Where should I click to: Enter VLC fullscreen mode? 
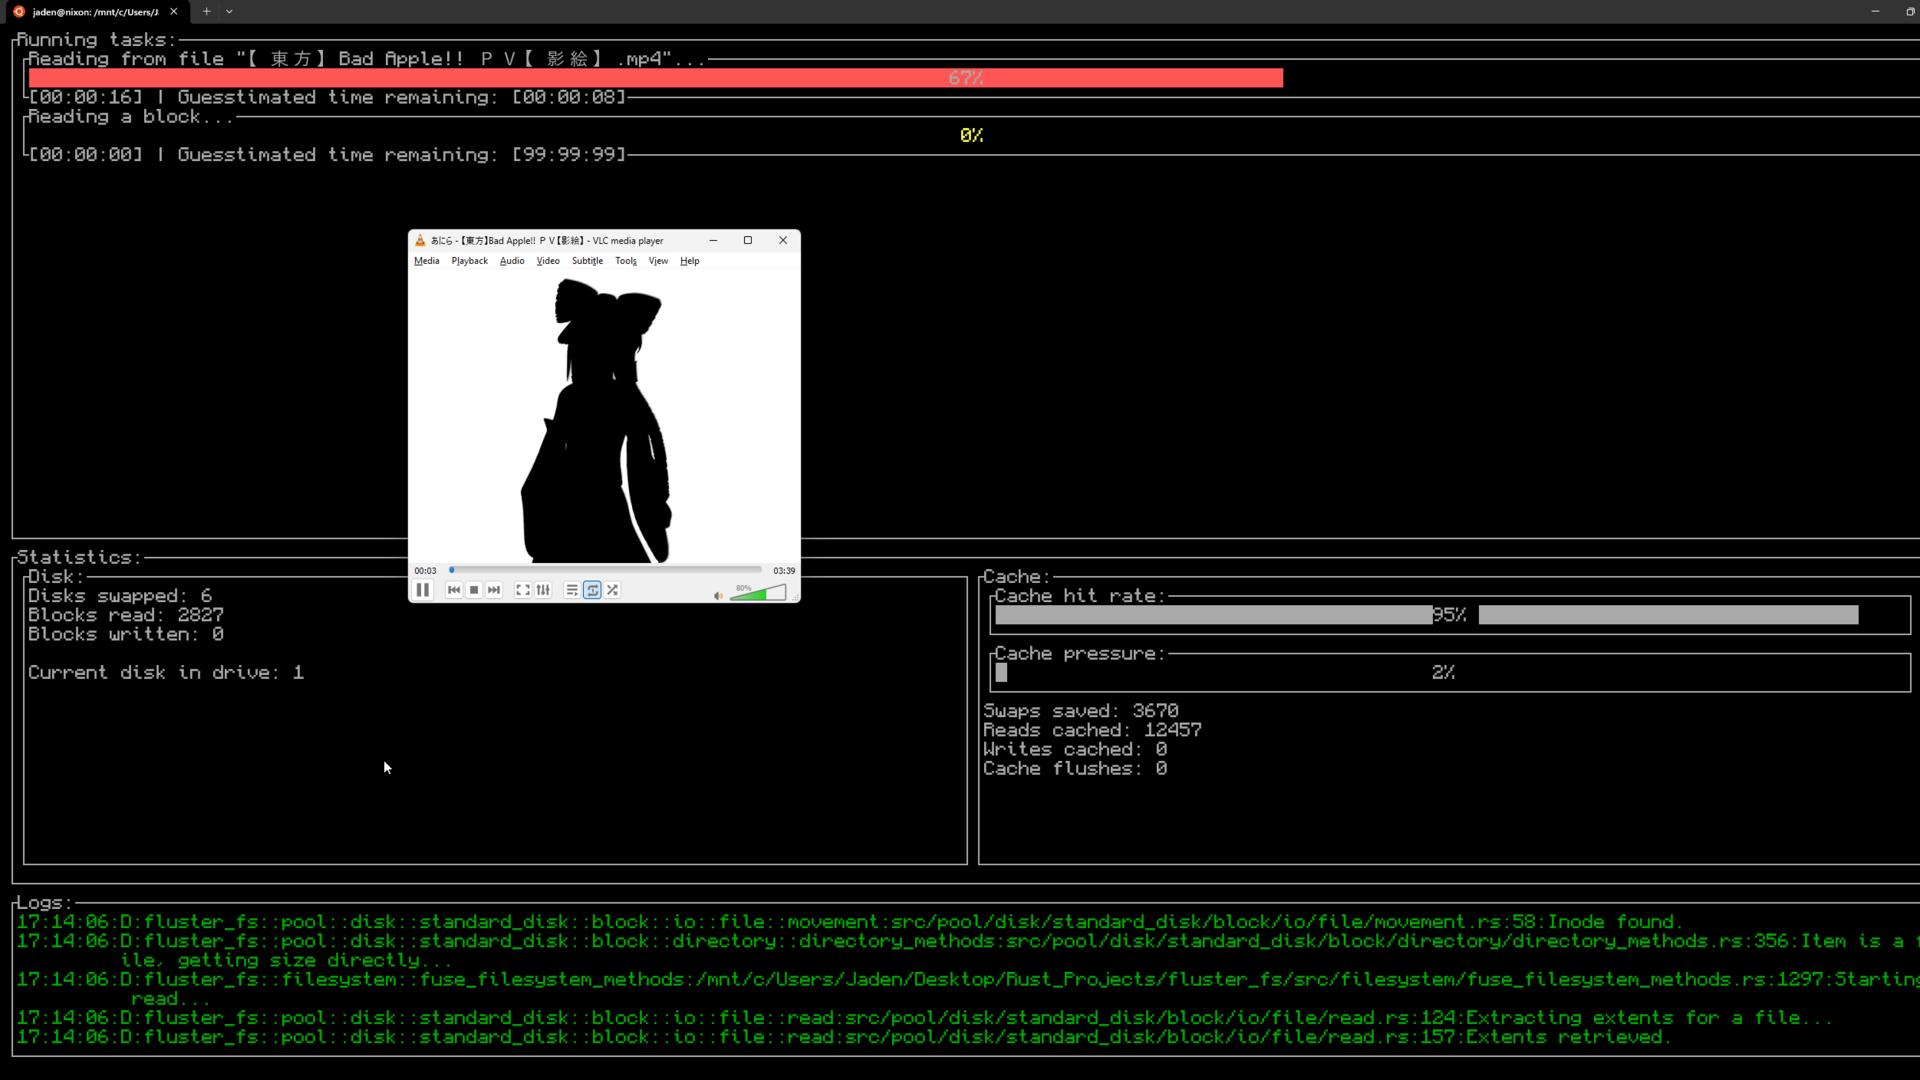click(x=523, y=590)
